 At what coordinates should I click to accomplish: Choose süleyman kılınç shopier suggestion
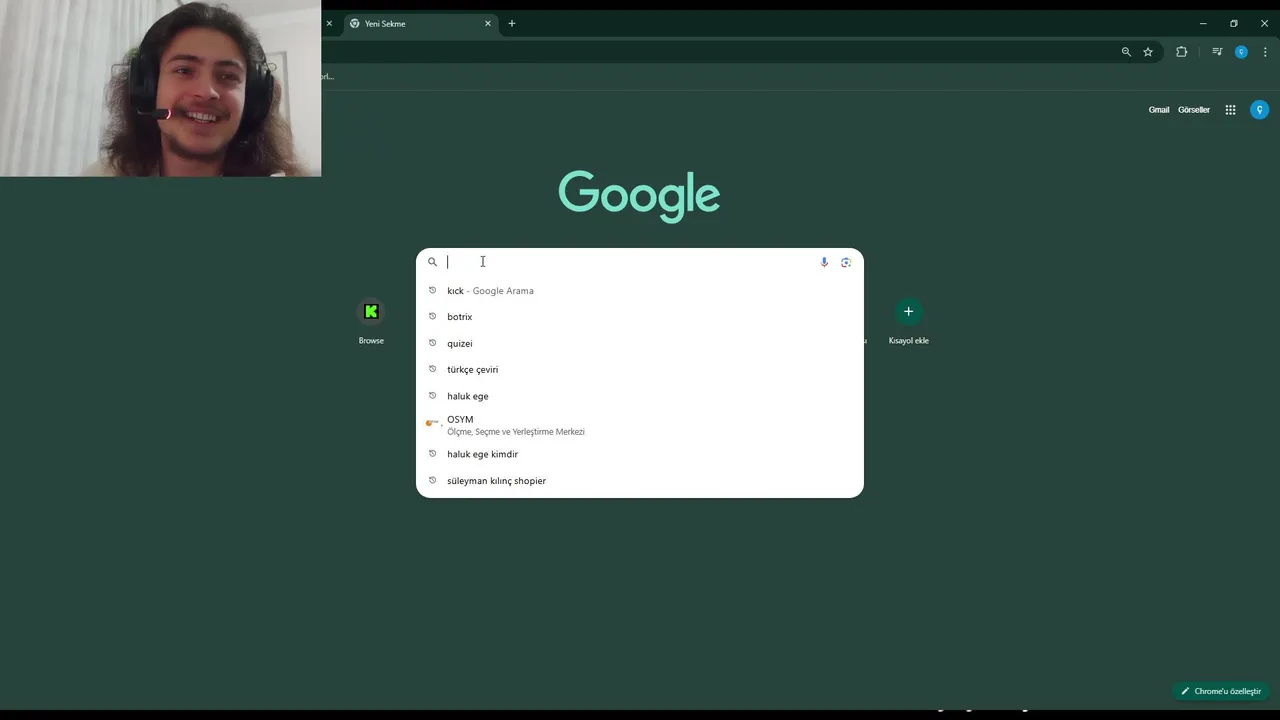[639, 481]
